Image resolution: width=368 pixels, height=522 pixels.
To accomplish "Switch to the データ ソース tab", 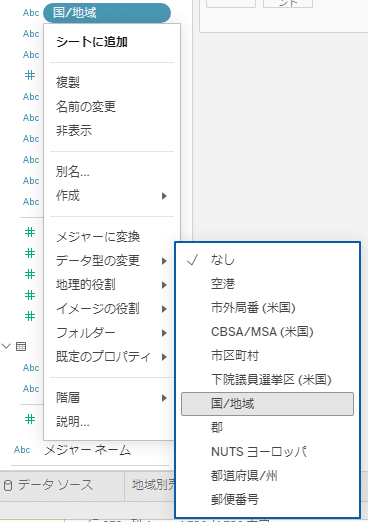I will (62, 485).
